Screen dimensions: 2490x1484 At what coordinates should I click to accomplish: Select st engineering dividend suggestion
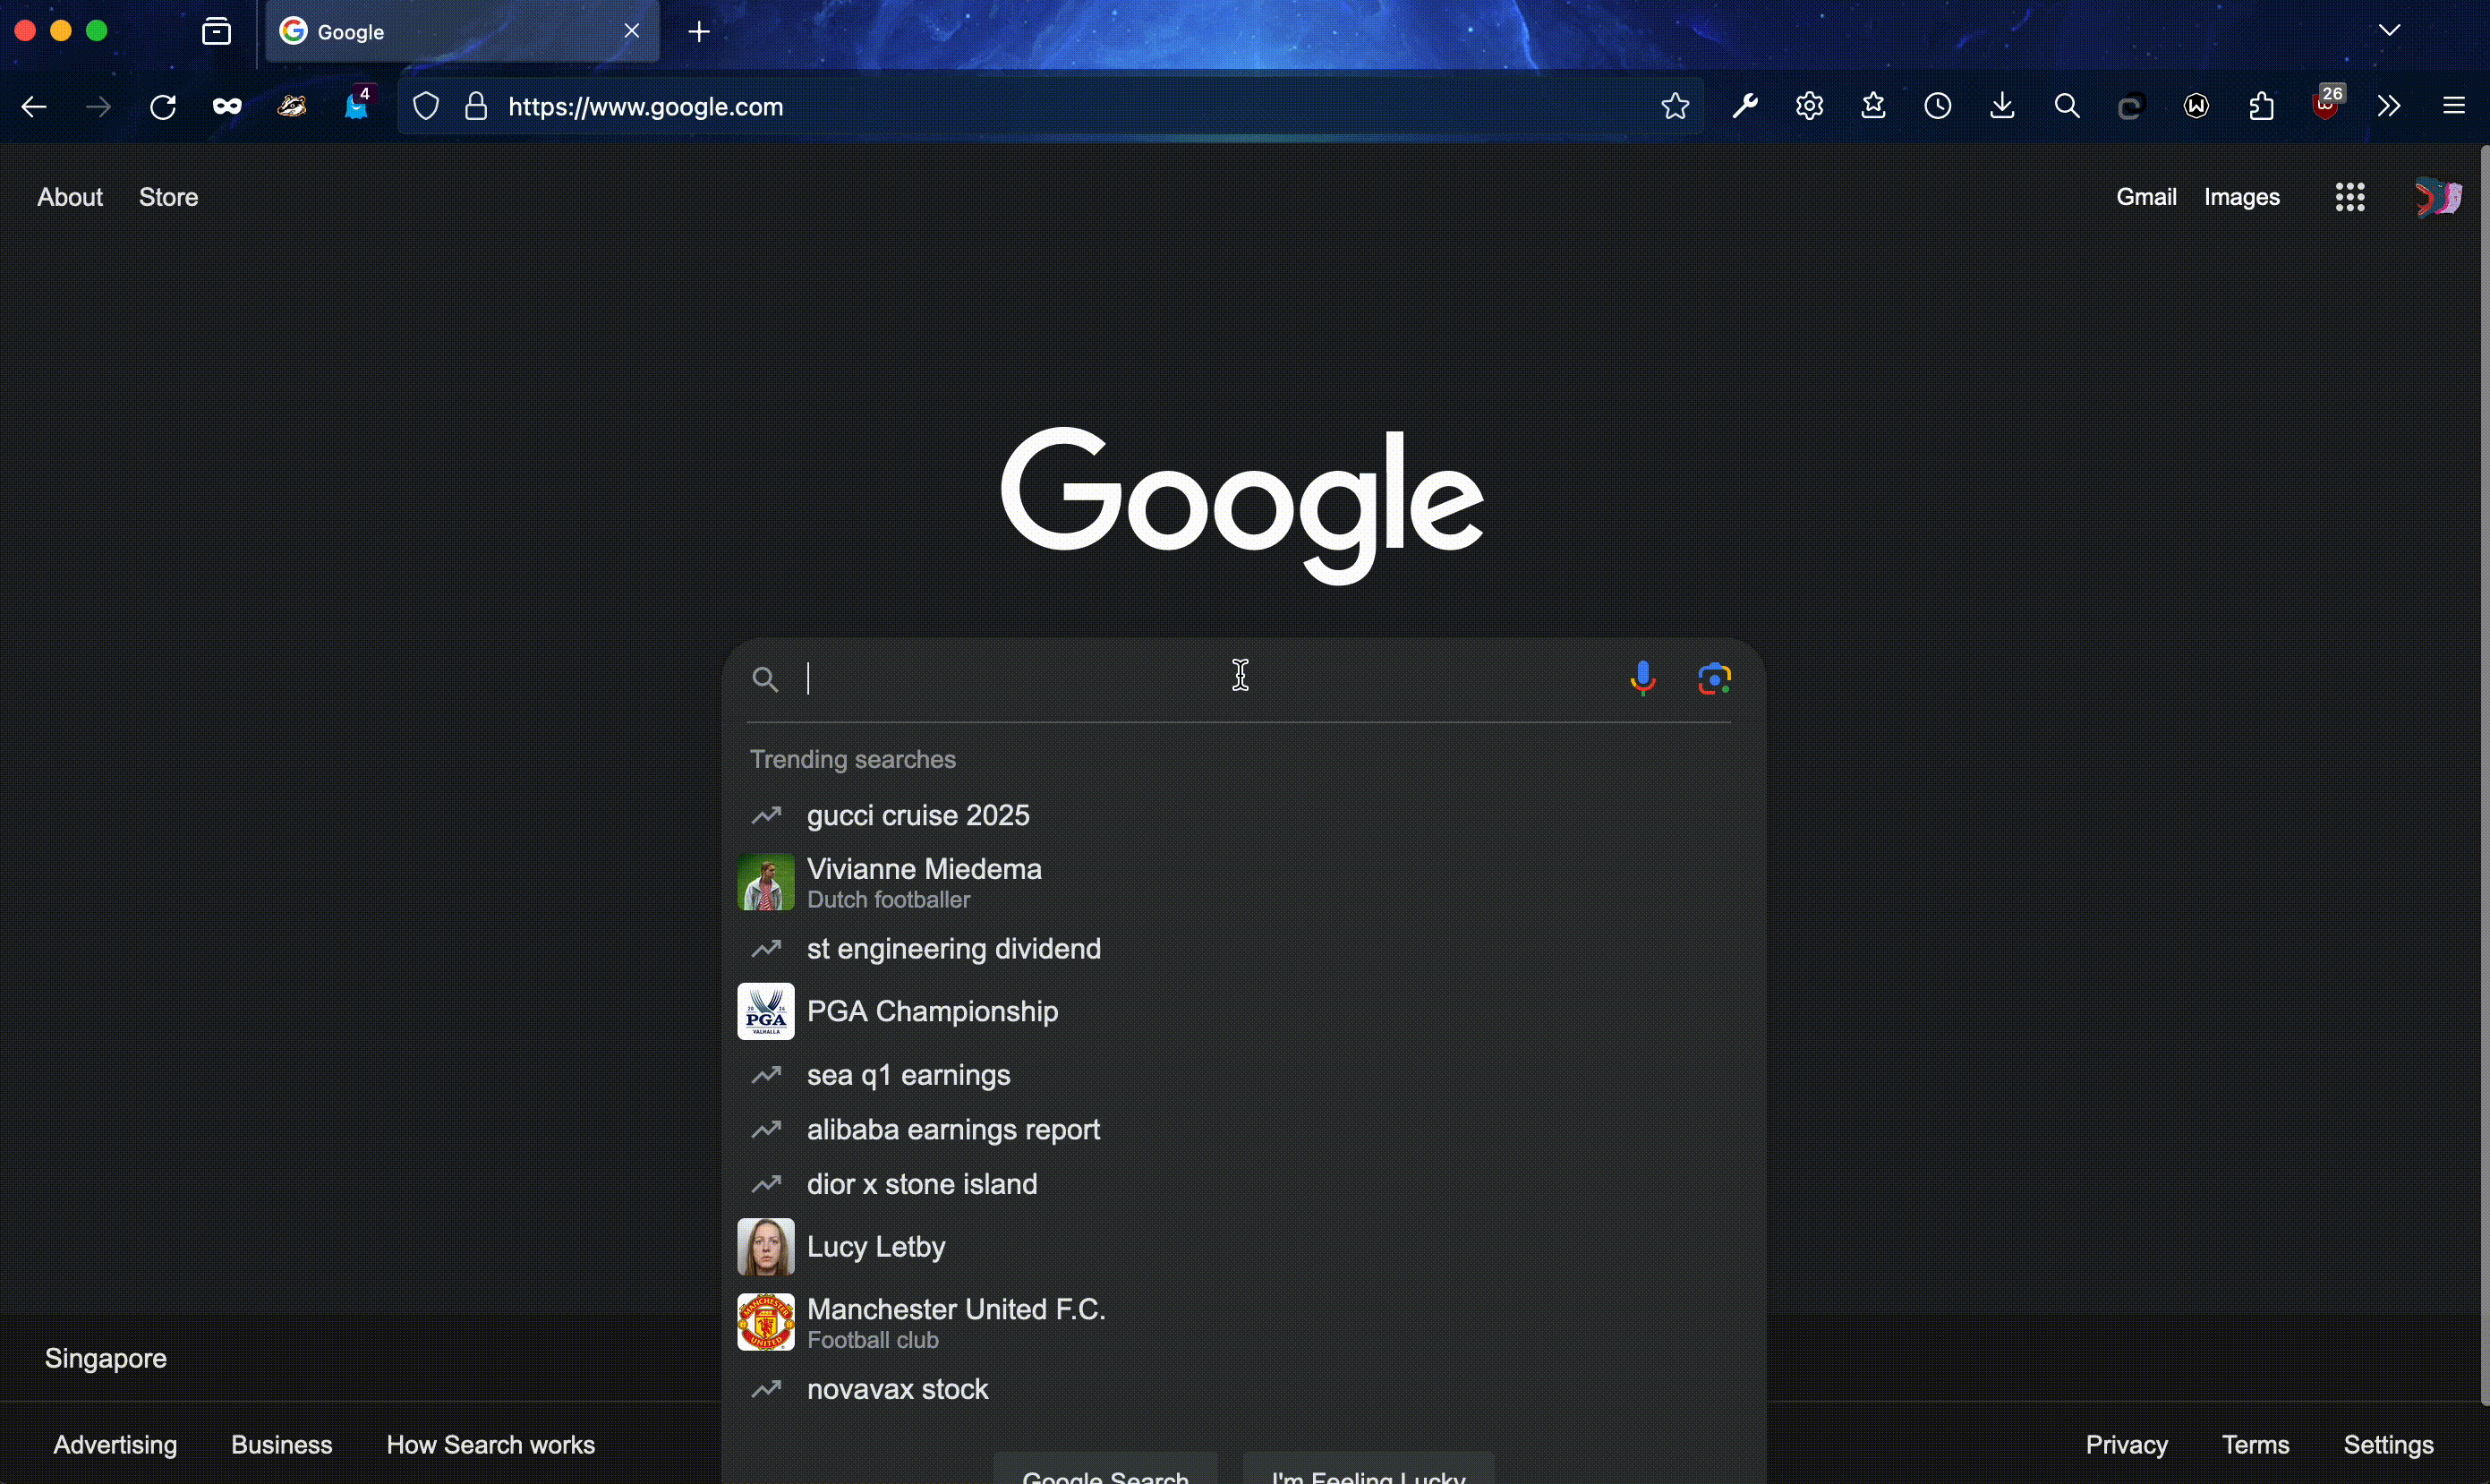(x=1245, y=950)
